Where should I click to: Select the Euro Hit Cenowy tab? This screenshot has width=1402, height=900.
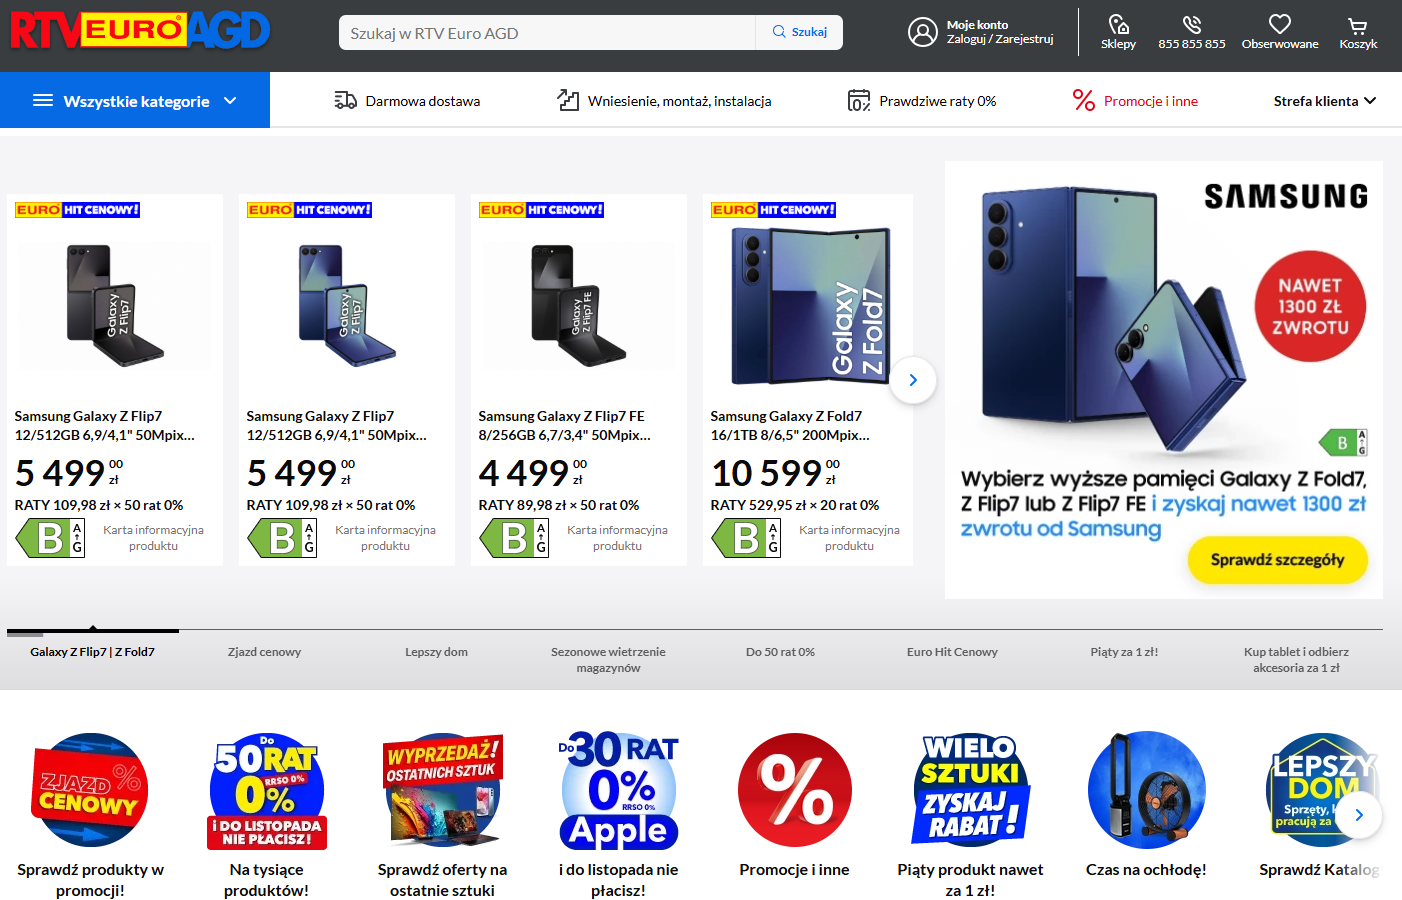tap(952, 652)
